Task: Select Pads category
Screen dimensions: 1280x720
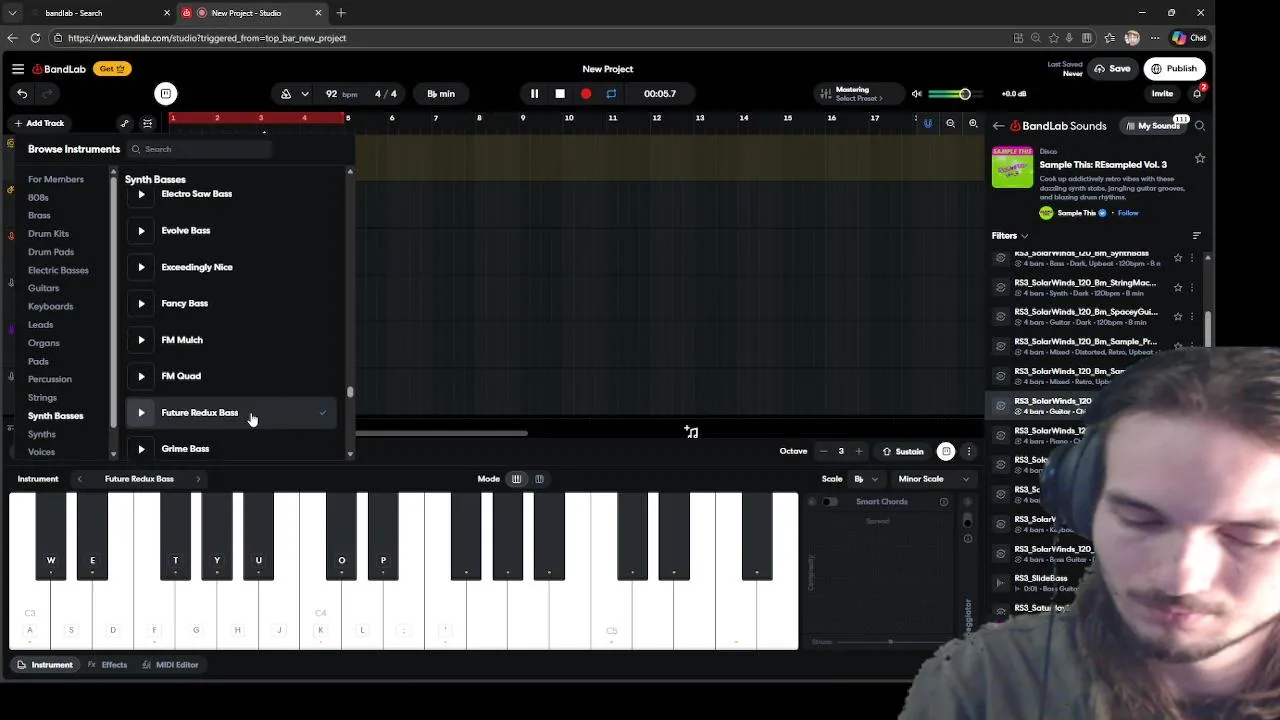Action: pos(38,361)
